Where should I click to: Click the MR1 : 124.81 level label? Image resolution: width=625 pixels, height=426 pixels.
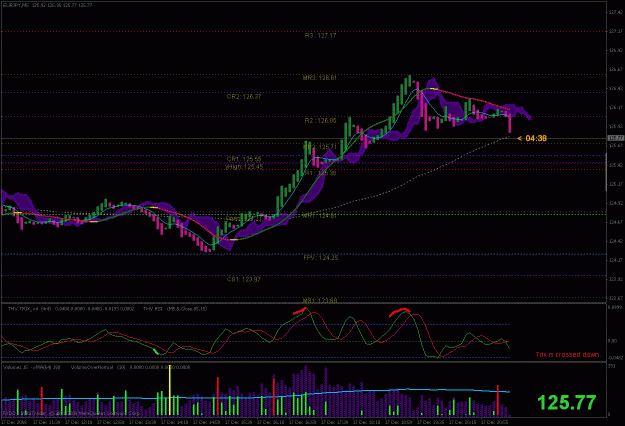[319, 216]
